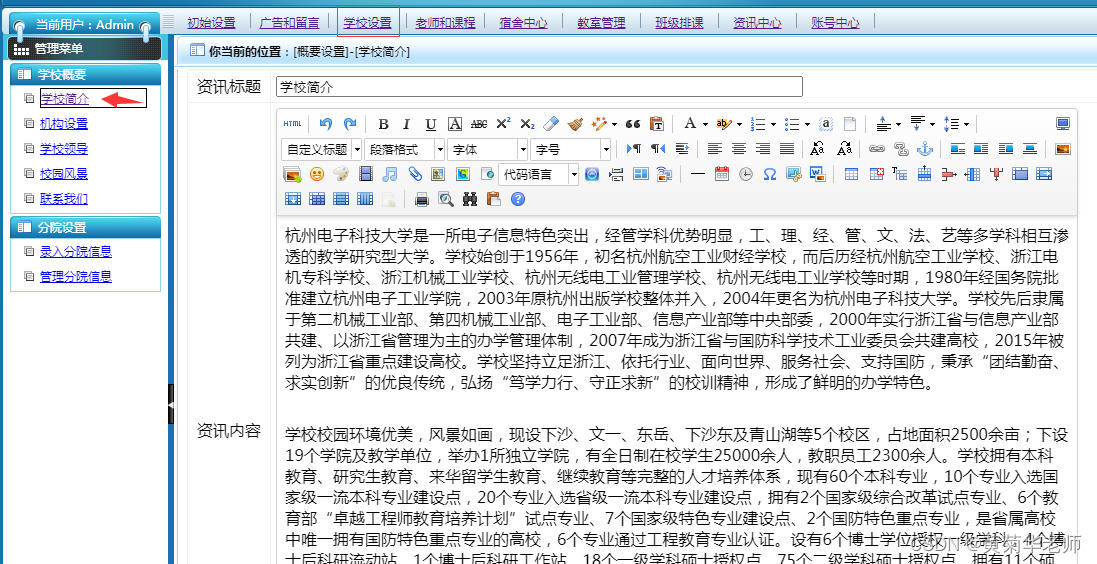Insert time with clock icon
The width and height of the screenshot is (1097, 564).
click(746, 174)
